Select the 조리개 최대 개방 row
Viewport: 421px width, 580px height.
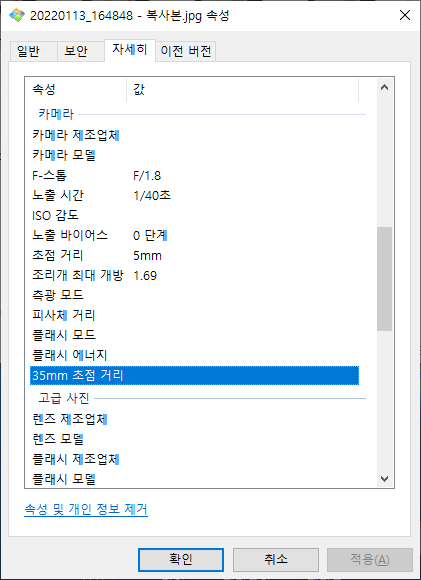pos(194,275)
